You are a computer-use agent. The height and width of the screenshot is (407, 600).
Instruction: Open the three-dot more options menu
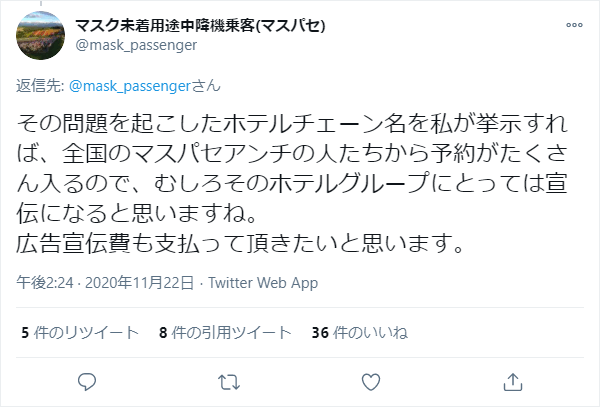point(574,25)
